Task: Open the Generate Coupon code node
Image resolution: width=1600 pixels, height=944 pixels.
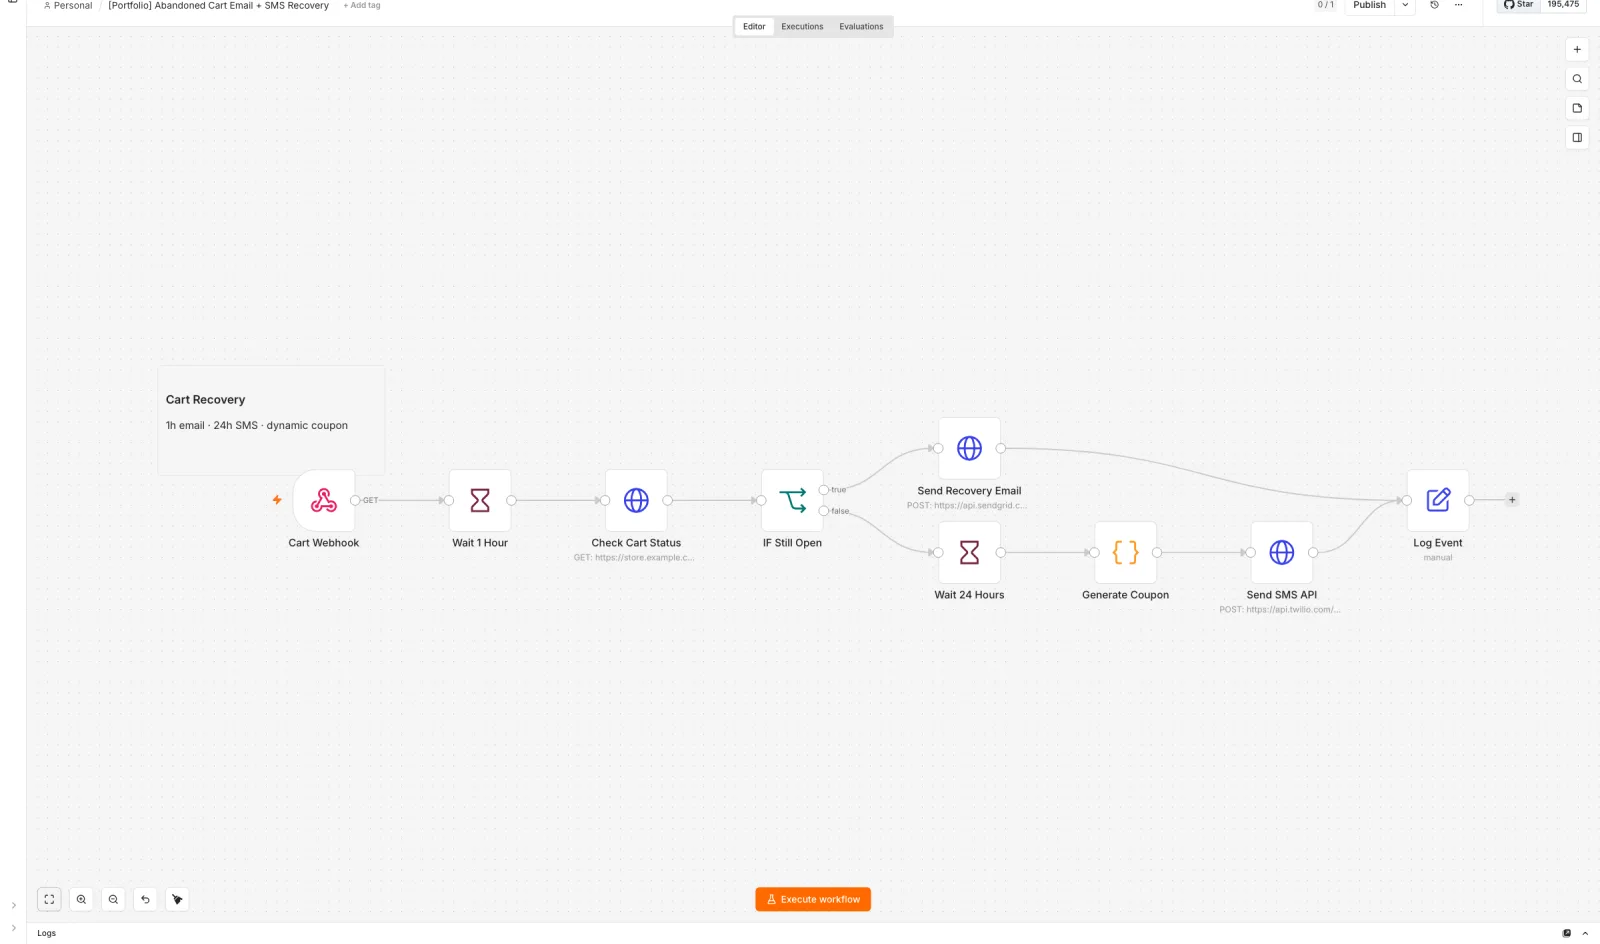Action: tap(1125, 552)
